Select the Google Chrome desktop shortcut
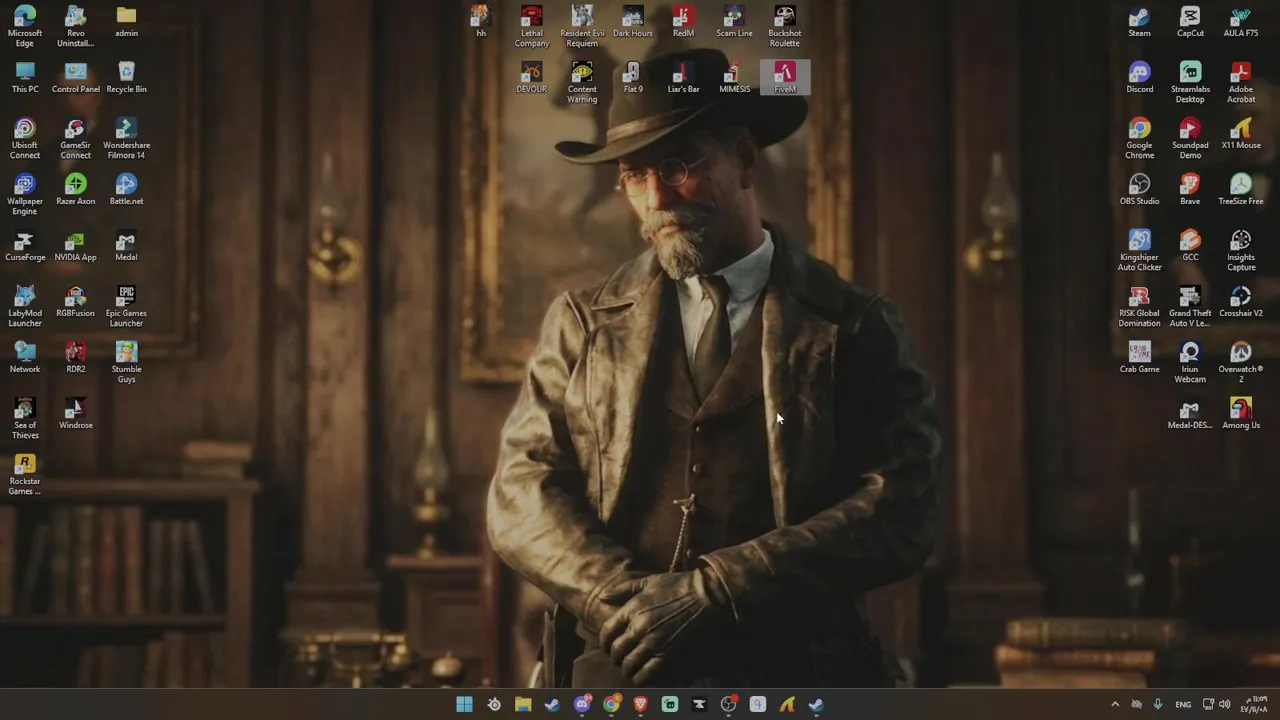Screen dimensions: 1280x720 click(1139, 138)
